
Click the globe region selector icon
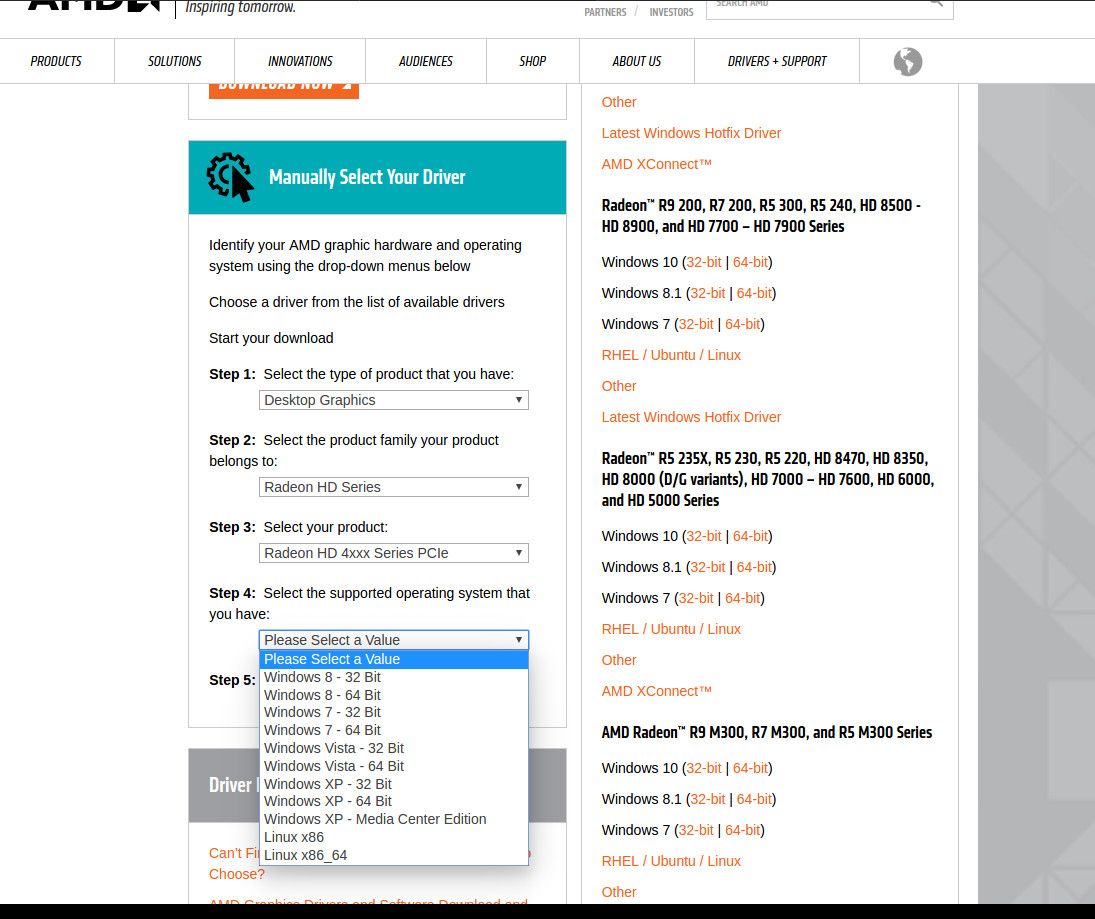point(907,61)
